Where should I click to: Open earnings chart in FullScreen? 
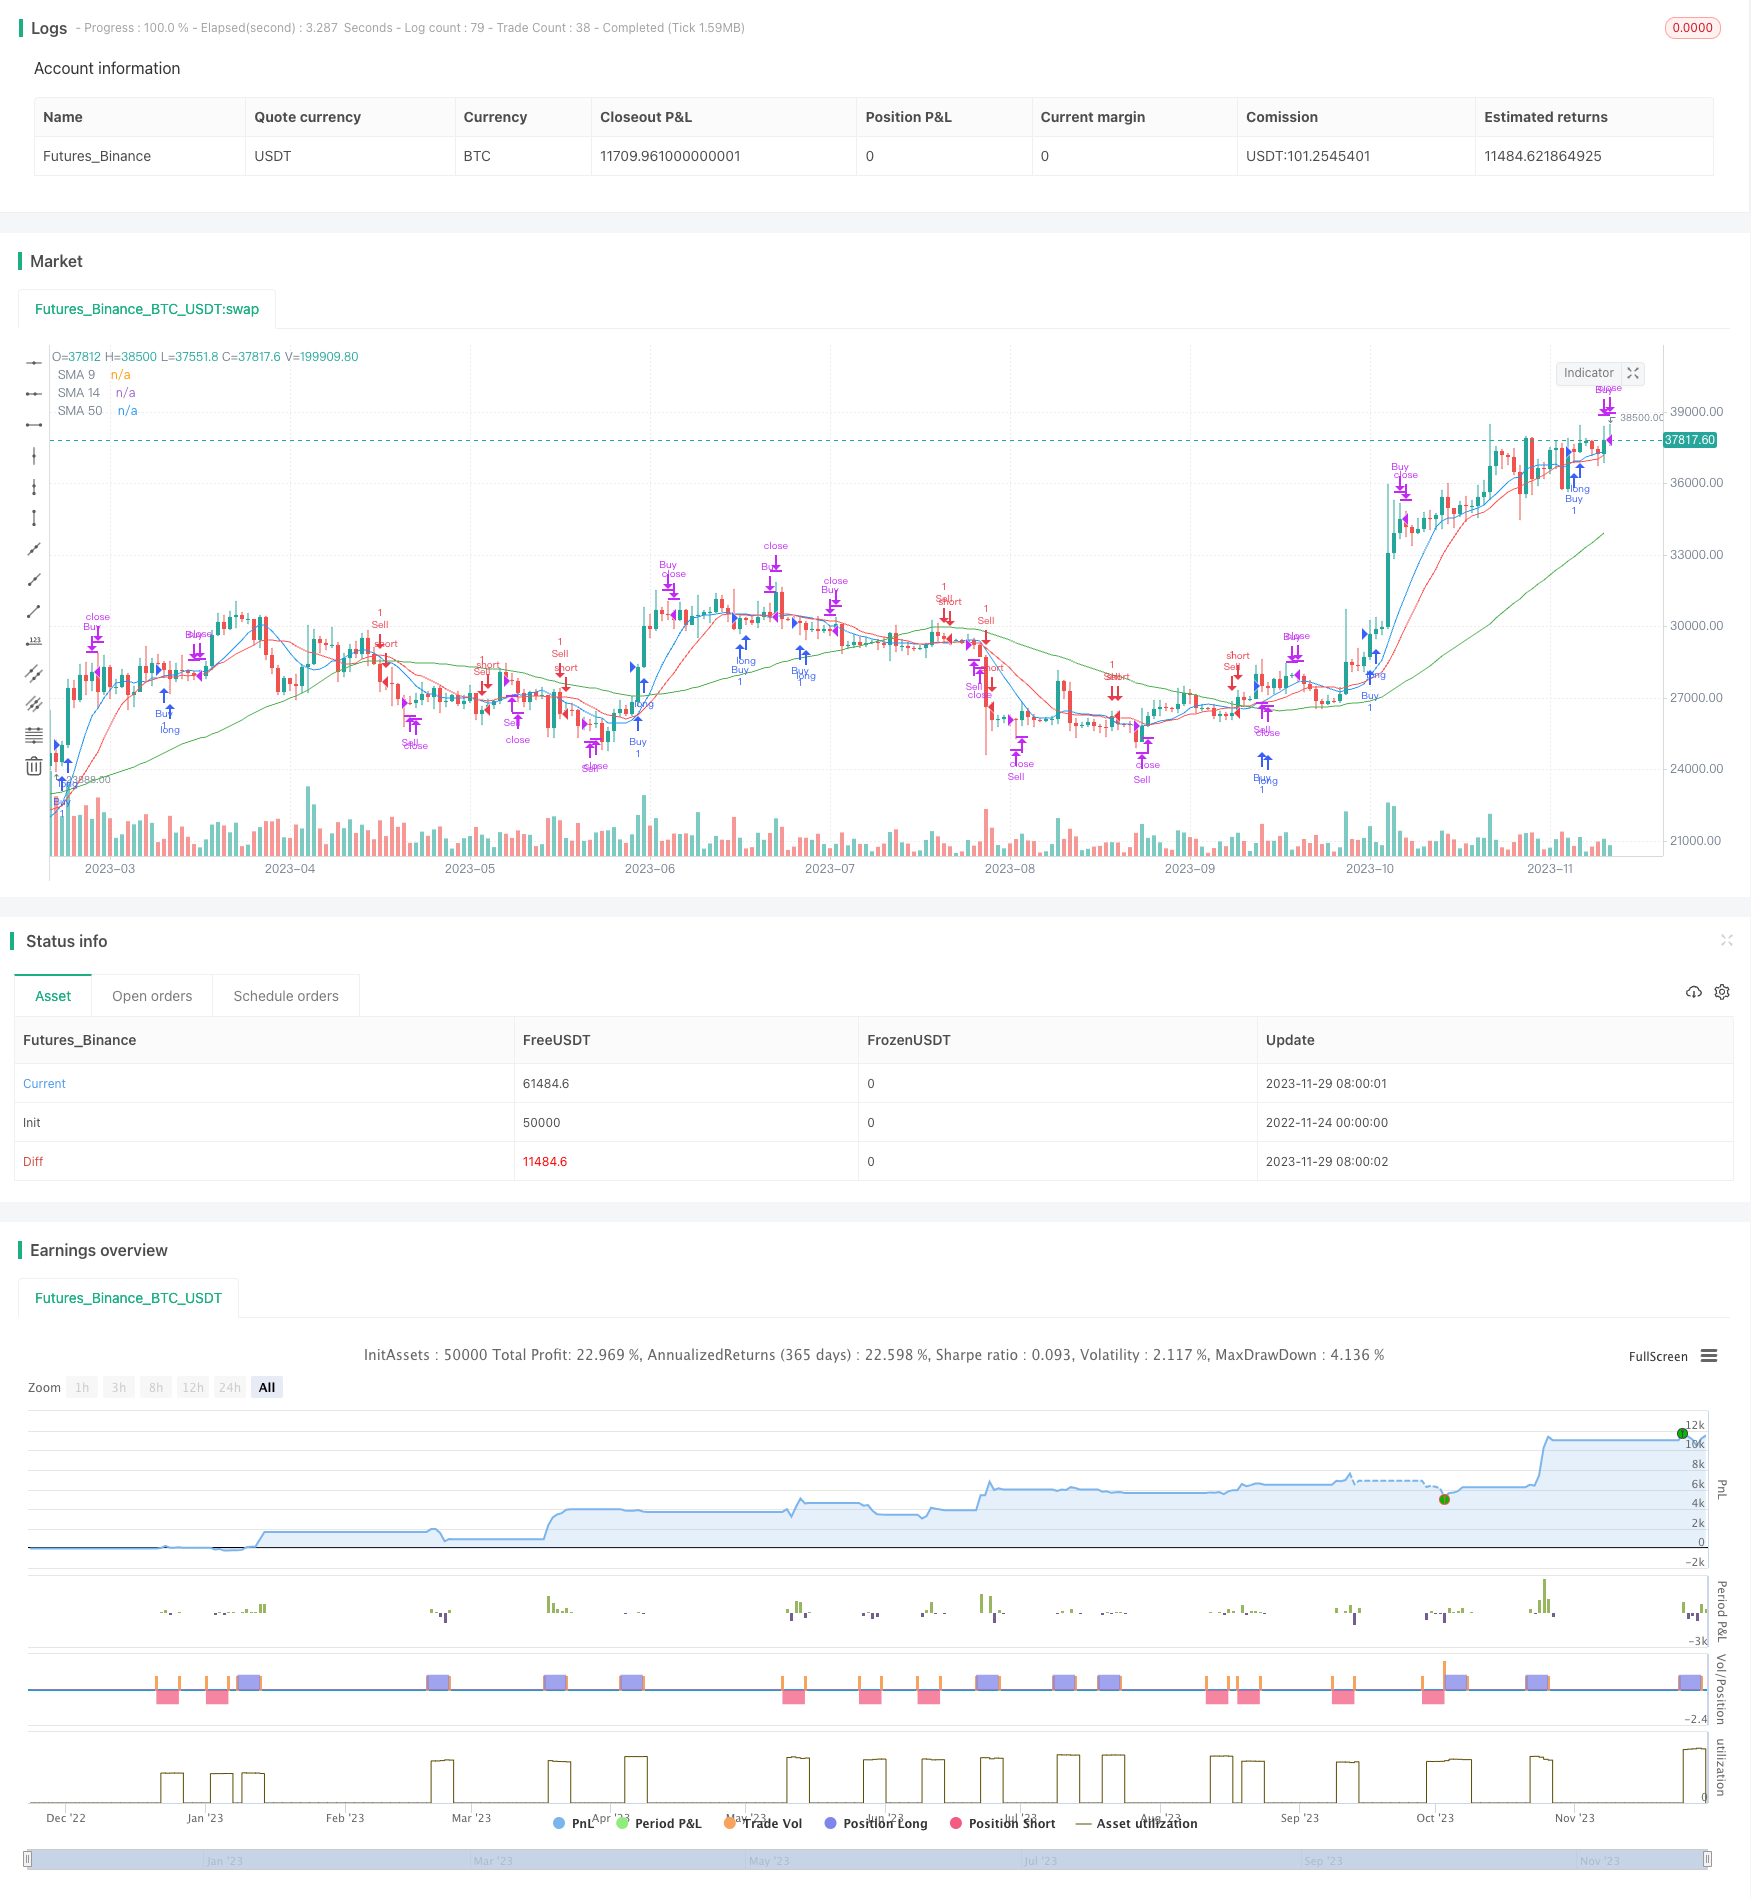pos(1658,1357)
